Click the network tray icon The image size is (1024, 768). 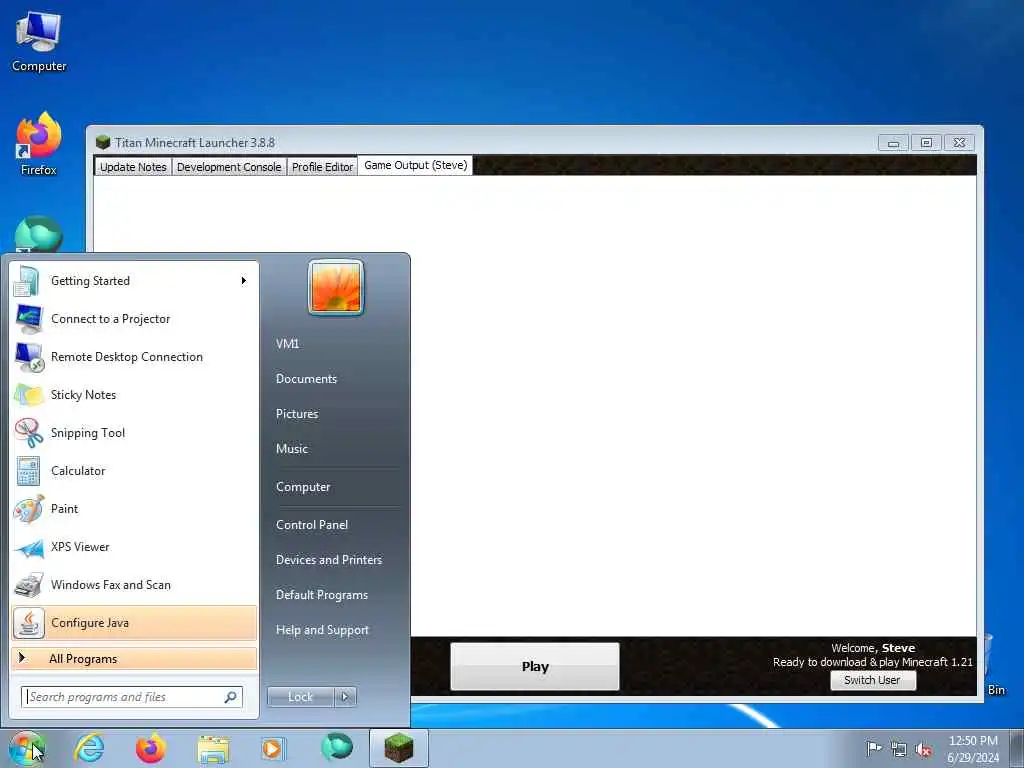pyautogui.click(x=899, y=749)
